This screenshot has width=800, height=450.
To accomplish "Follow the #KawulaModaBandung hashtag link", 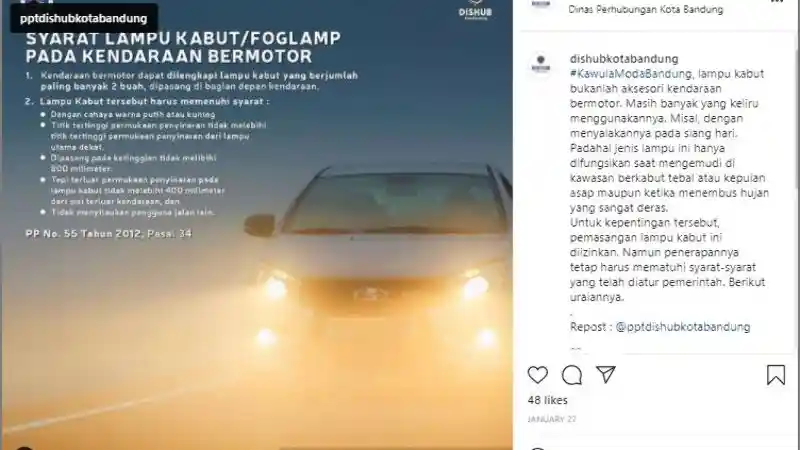I will click(x=631, y=73).
